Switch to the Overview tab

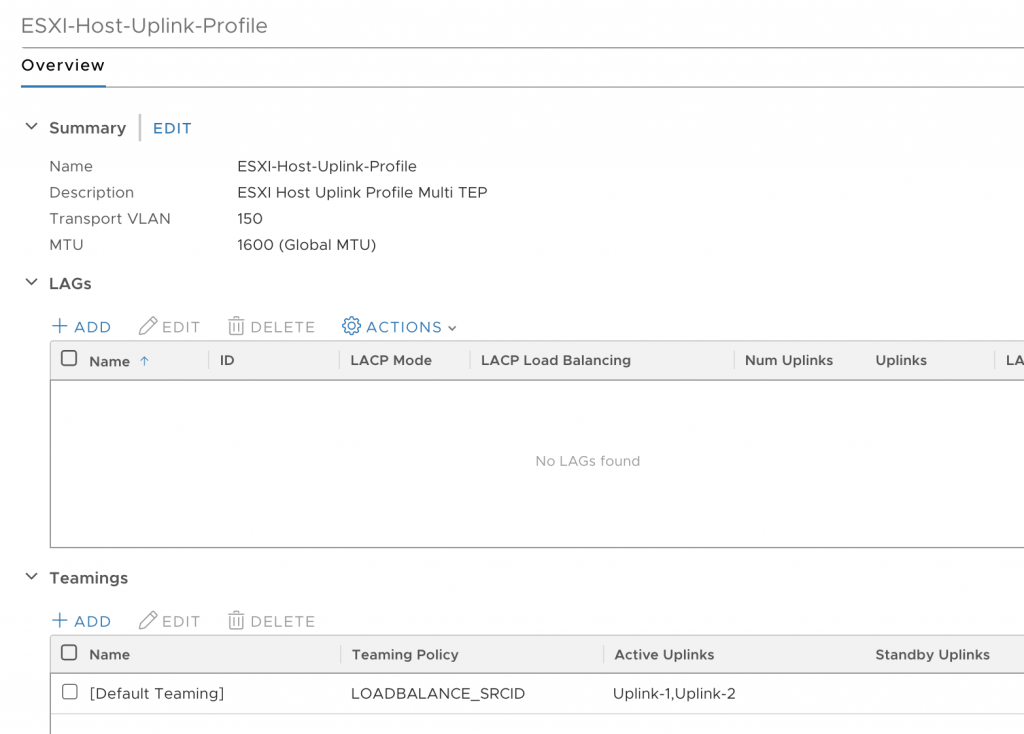(63, 65)
